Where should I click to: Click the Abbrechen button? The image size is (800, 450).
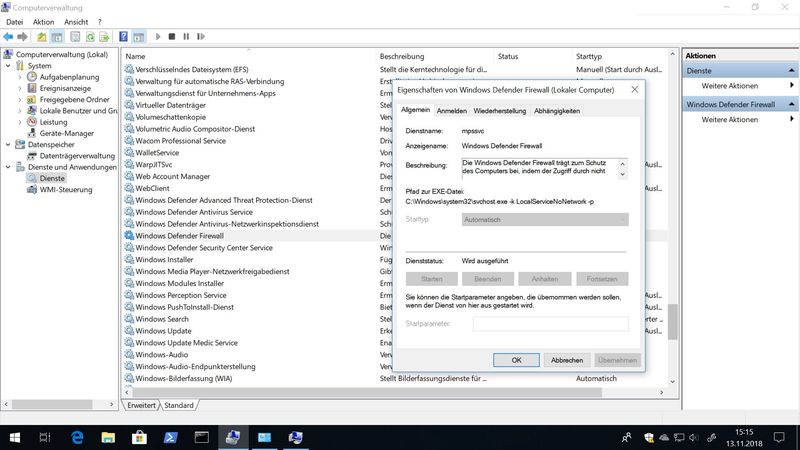567,360
